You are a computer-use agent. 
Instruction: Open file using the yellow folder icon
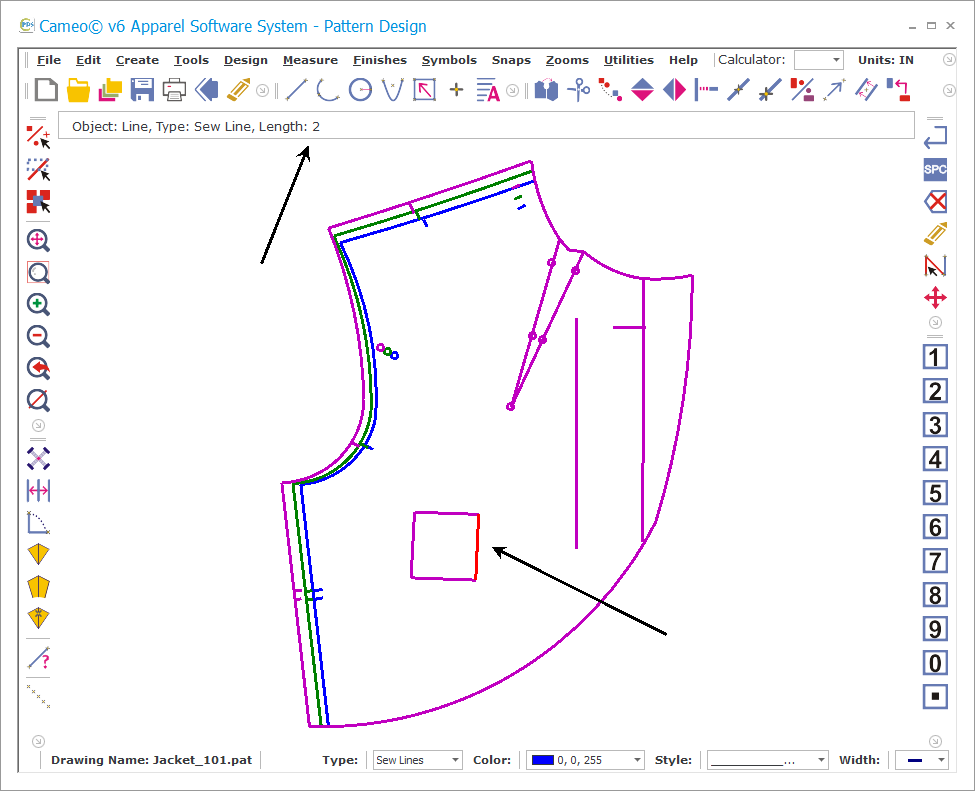pyautogui.click(x=78, y=90)
